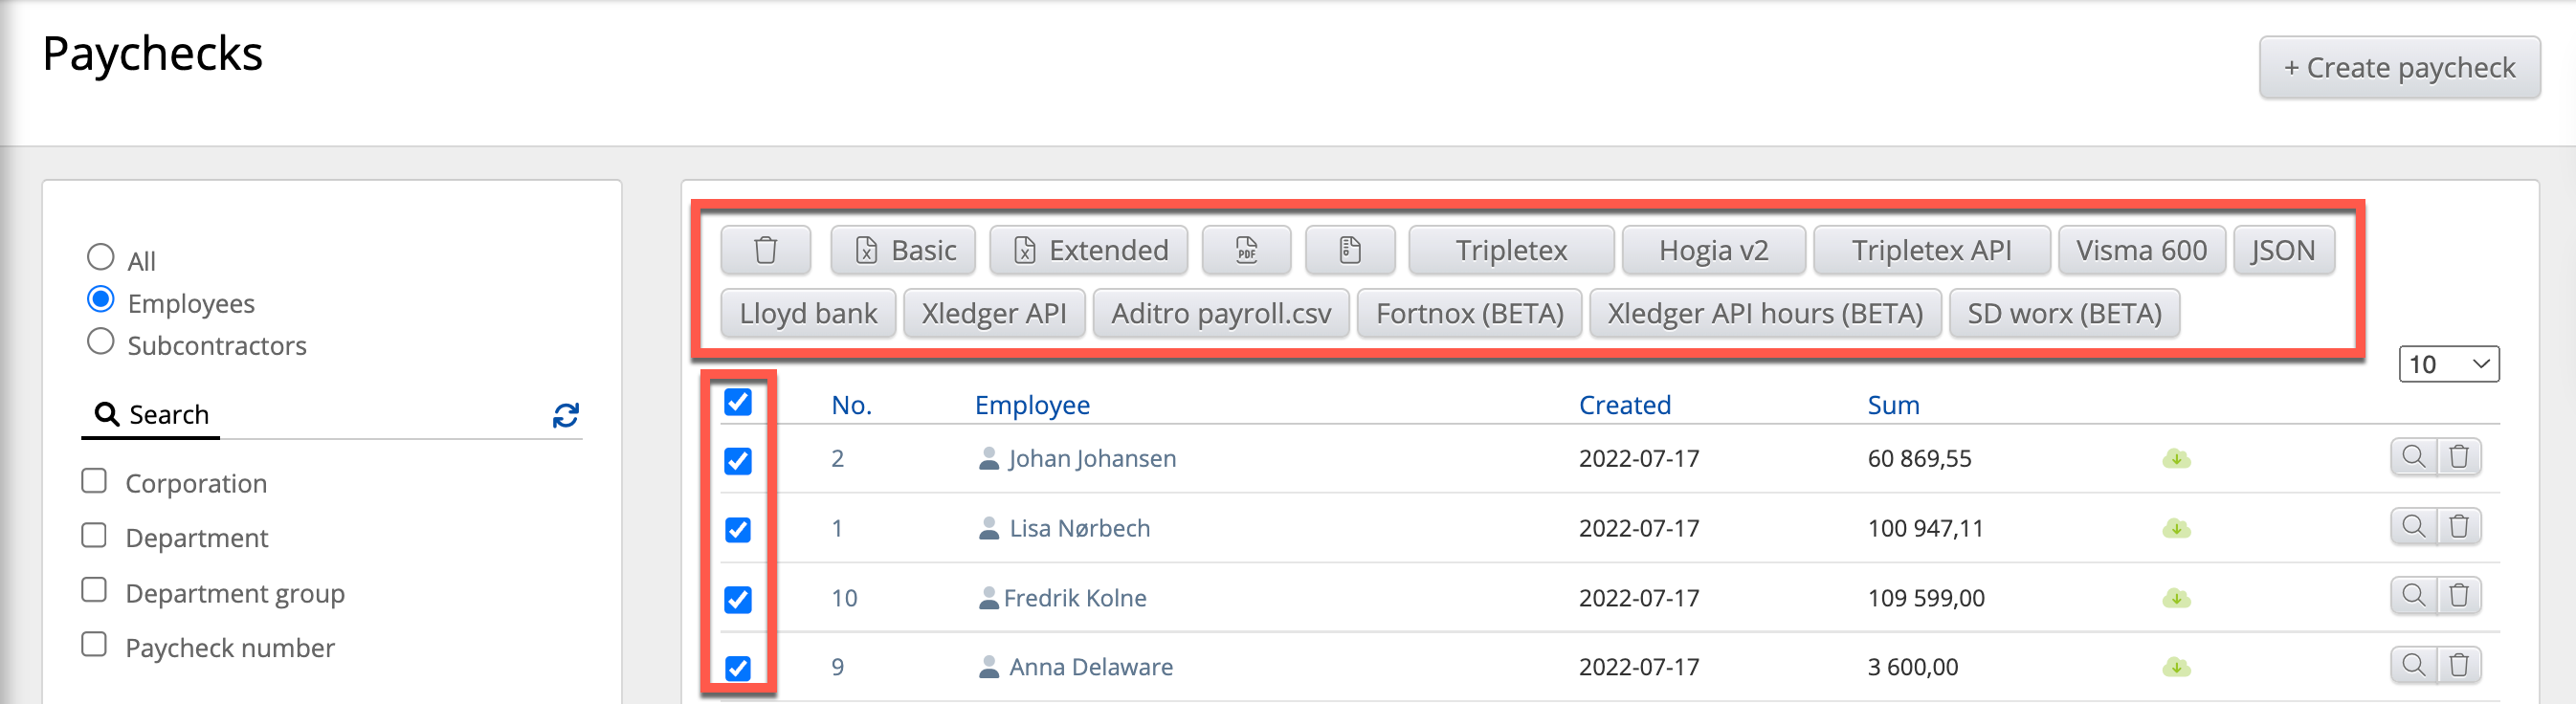Open magnifier icon on Anna Delaware's row

[x=2413, y=665]
